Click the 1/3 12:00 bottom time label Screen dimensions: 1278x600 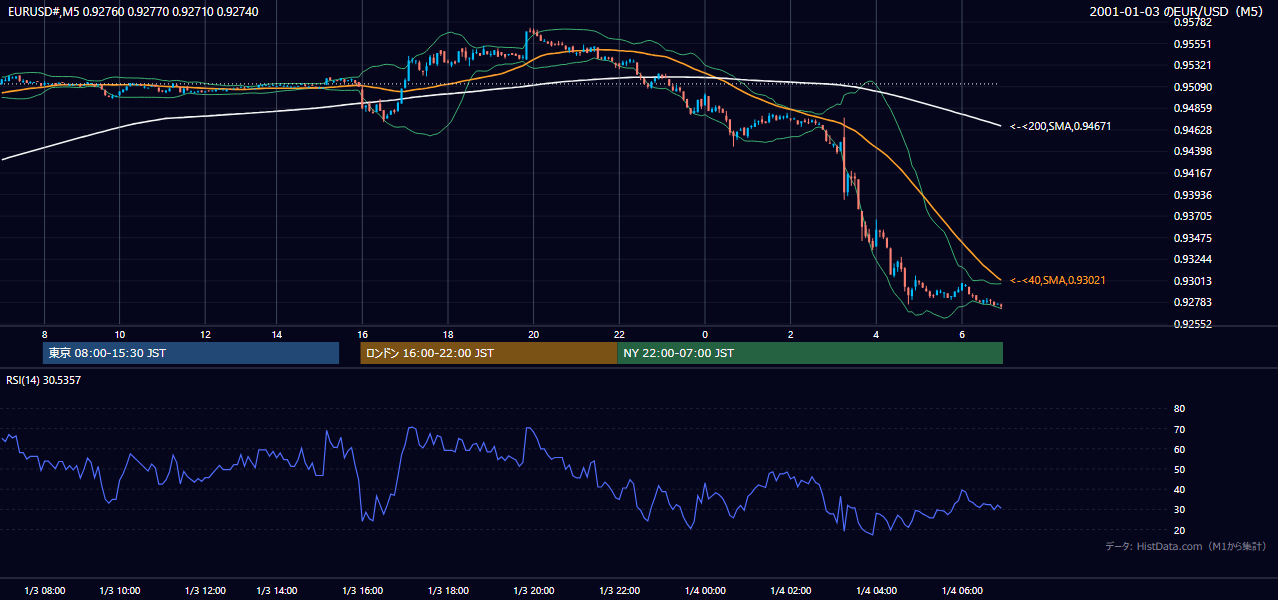(205, 591)
